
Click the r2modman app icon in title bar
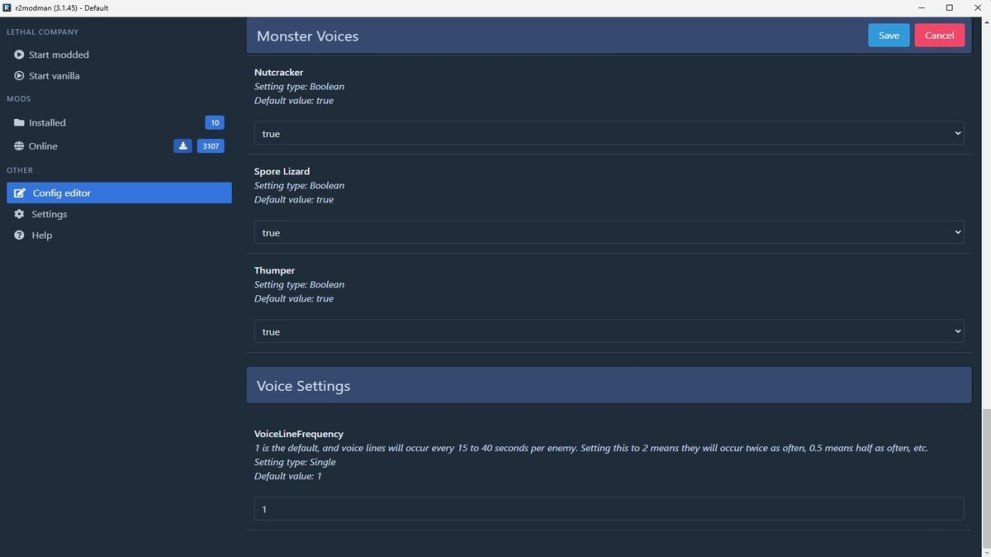click(x=7, y=7)
